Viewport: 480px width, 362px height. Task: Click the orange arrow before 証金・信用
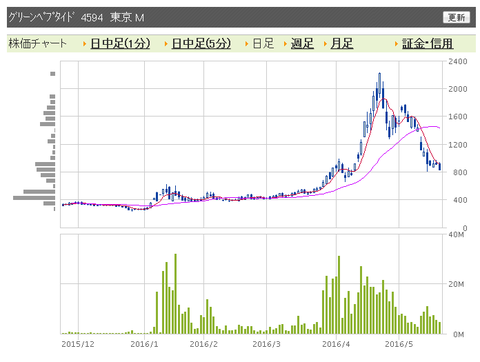396,44
